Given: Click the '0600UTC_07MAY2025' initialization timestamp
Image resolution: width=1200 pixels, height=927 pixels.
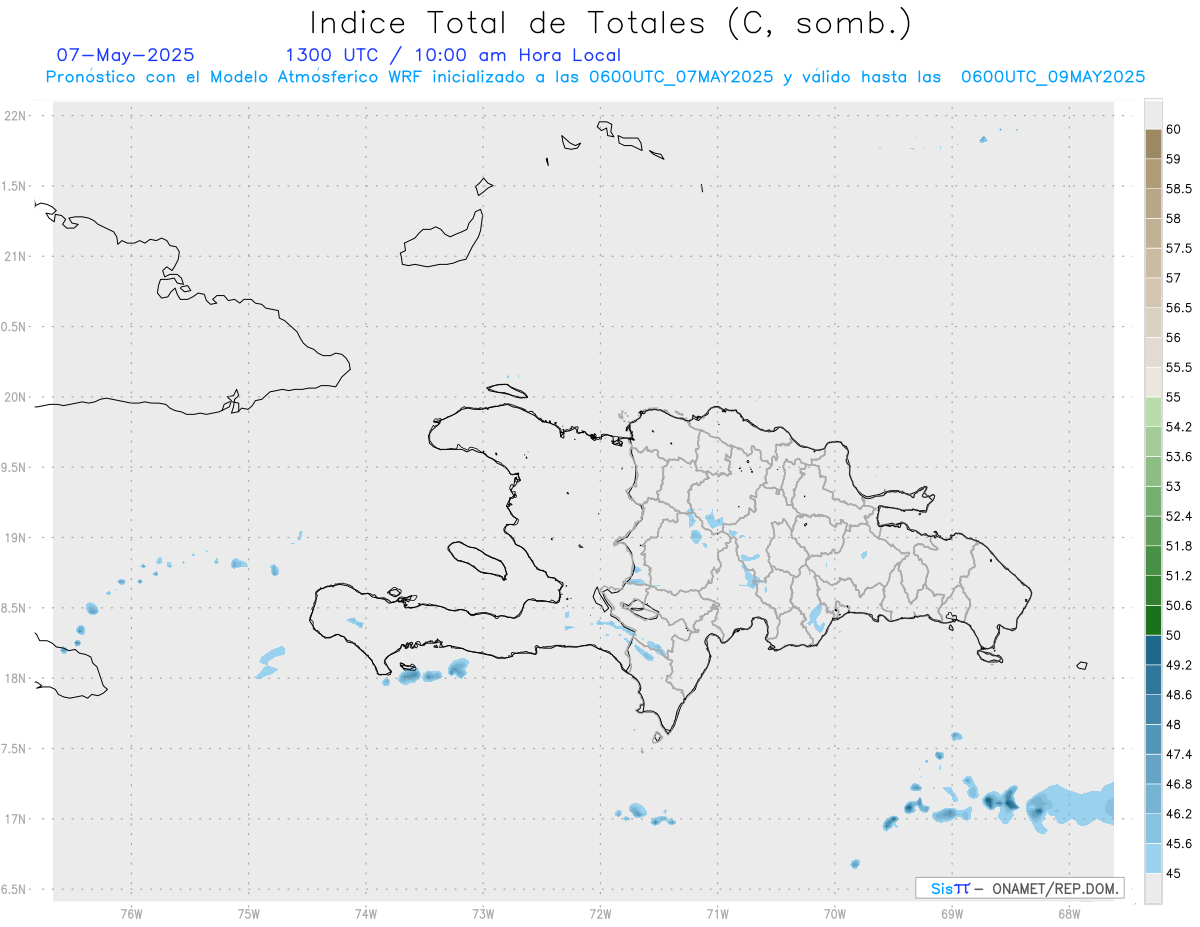Looking at the screenshot, I should click(682, 77).
